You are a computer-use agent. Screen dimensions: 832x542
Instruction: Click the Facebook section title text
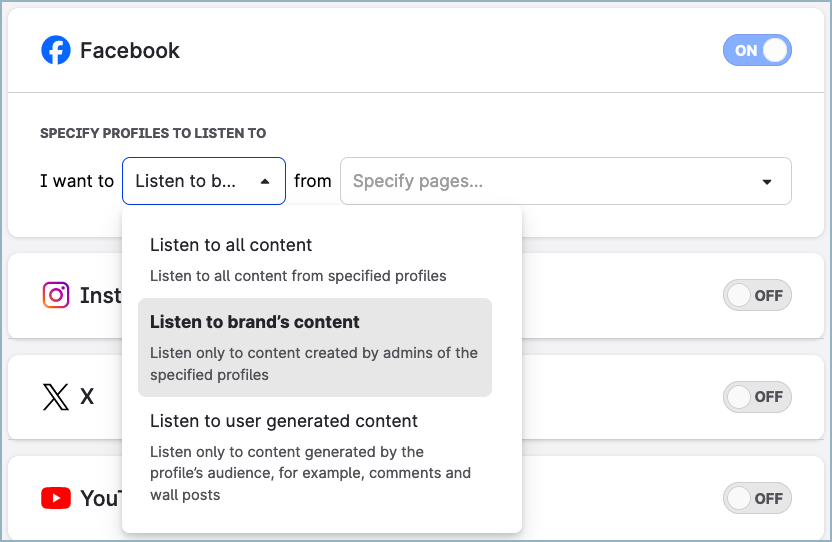pos(130,51)
